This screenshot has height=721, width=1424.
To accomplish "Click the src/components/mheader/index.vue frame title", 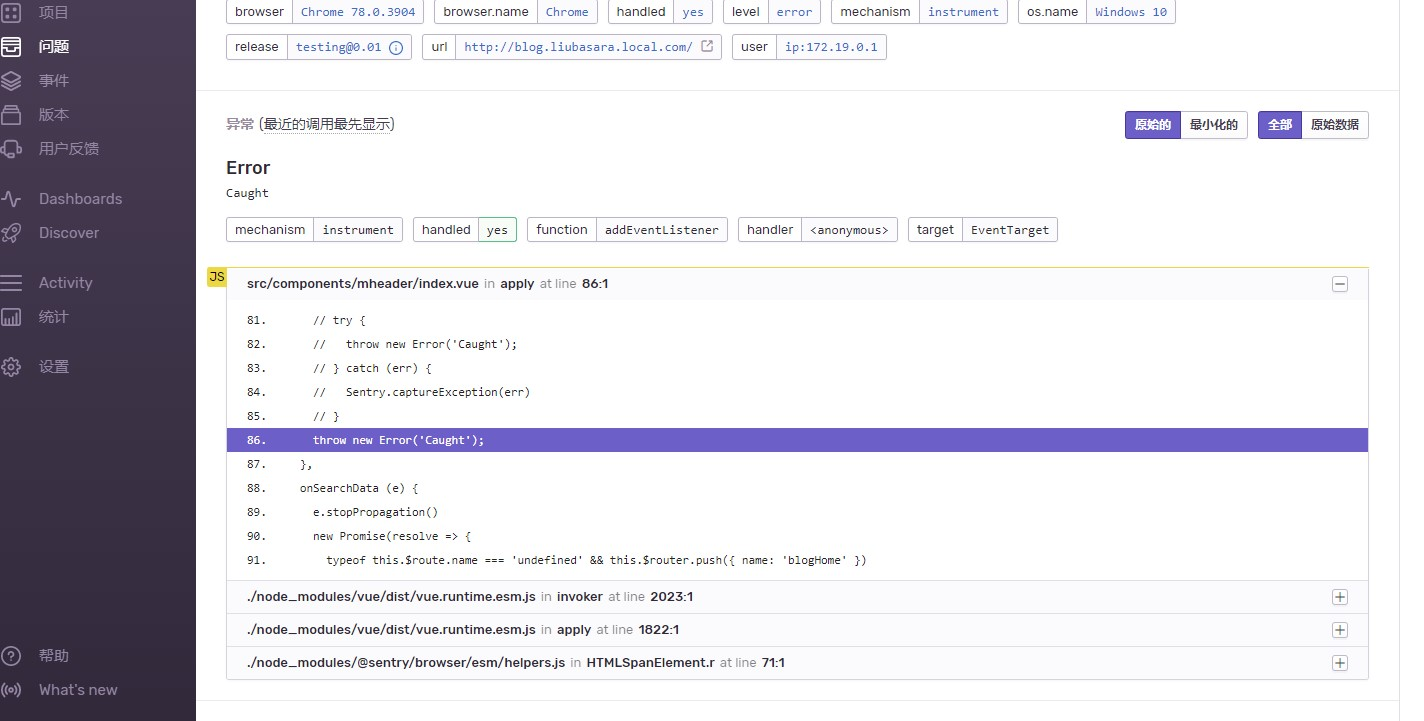I will pos(363,284).
